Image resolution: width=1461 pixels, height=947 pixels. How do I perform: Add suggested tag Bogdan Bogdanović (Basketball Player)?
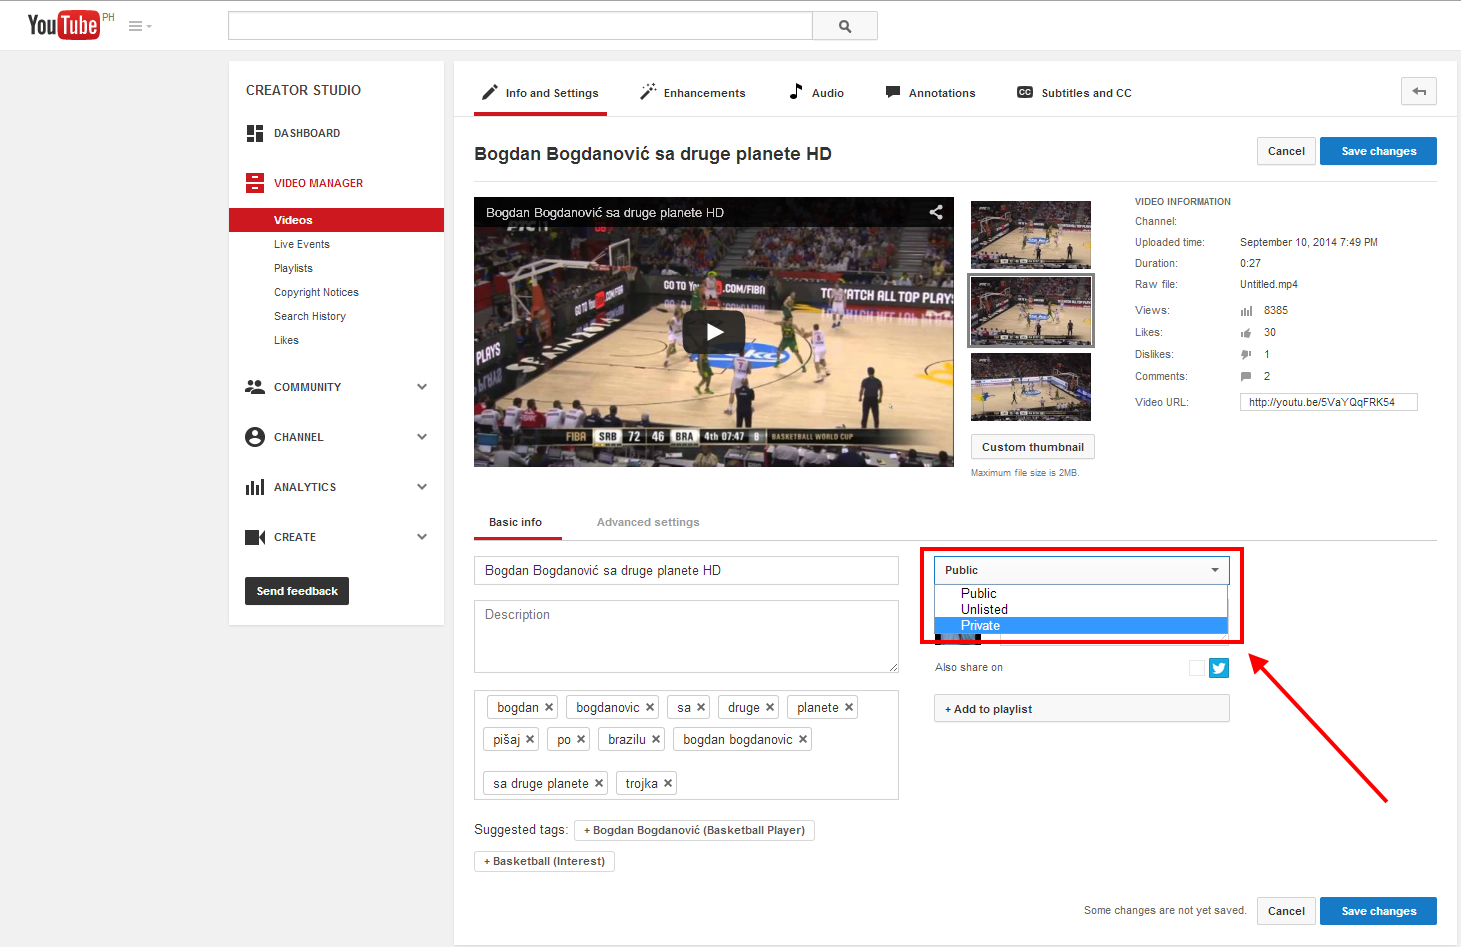coord(694,830)
